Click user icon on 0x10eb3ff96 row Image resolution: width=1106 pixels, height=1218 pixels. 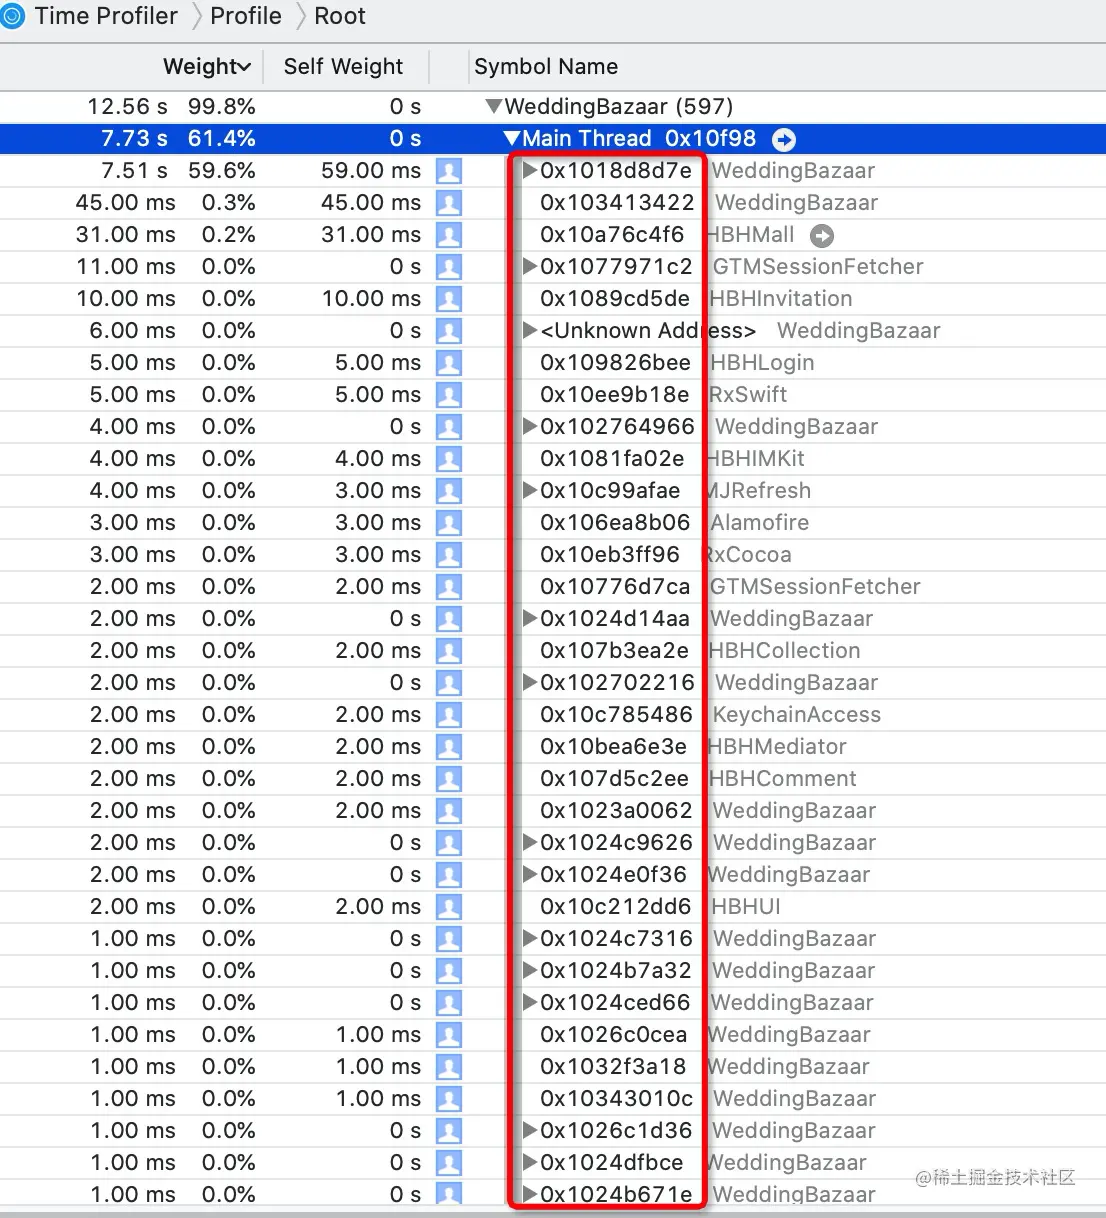(450, 555)
